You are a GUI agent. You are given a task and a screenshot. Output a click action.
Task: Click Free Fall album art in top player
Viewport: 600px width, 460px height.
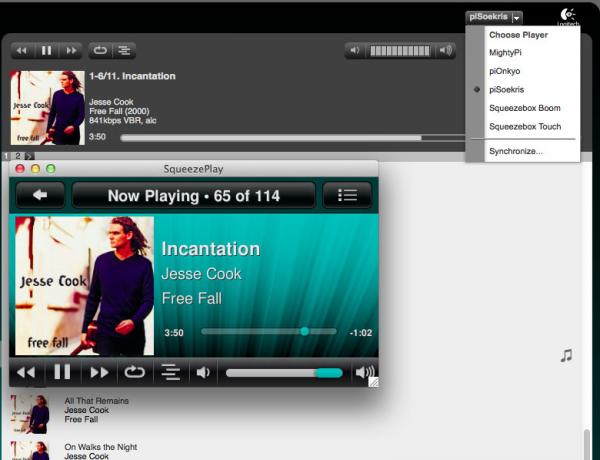click(x=47, y=108)
